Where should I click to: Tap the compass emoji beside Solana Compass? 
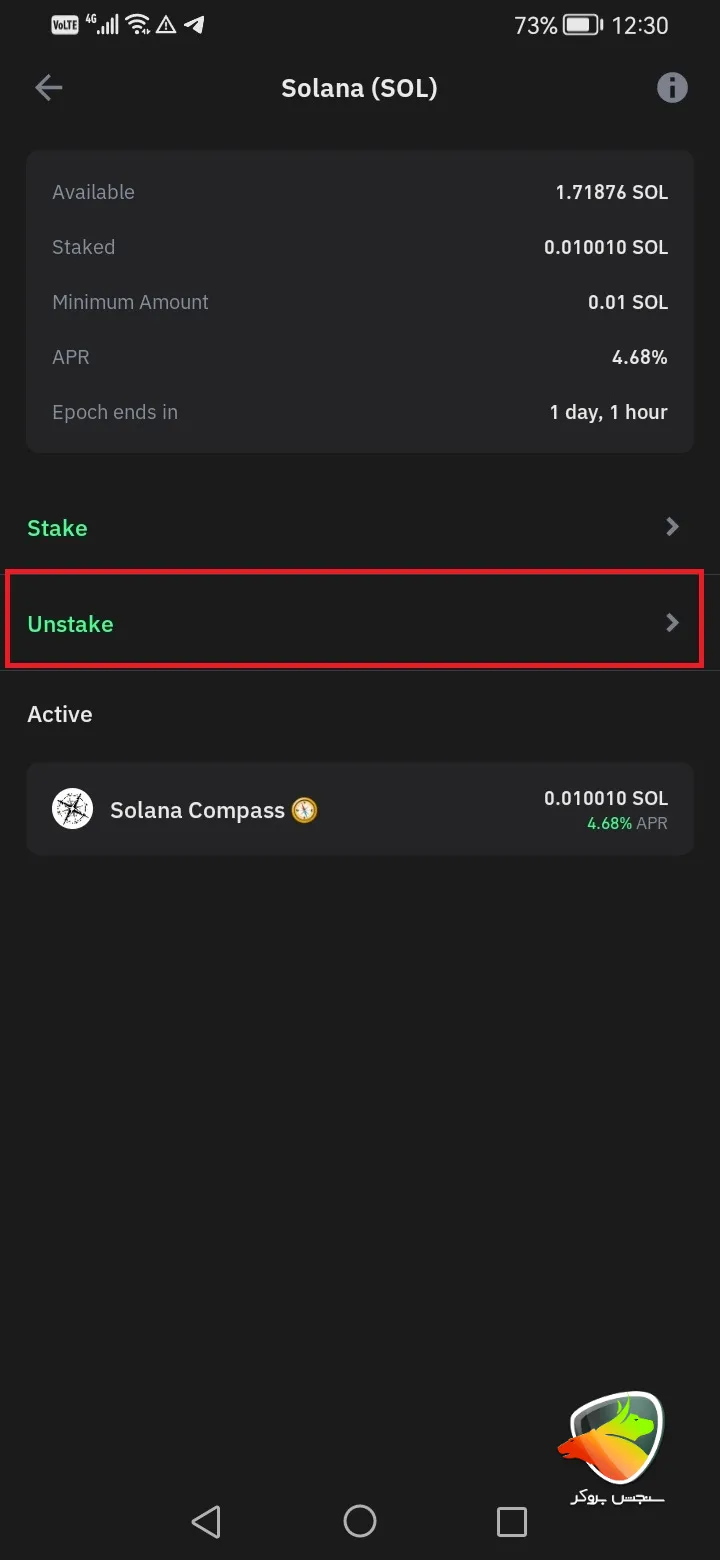304,810
